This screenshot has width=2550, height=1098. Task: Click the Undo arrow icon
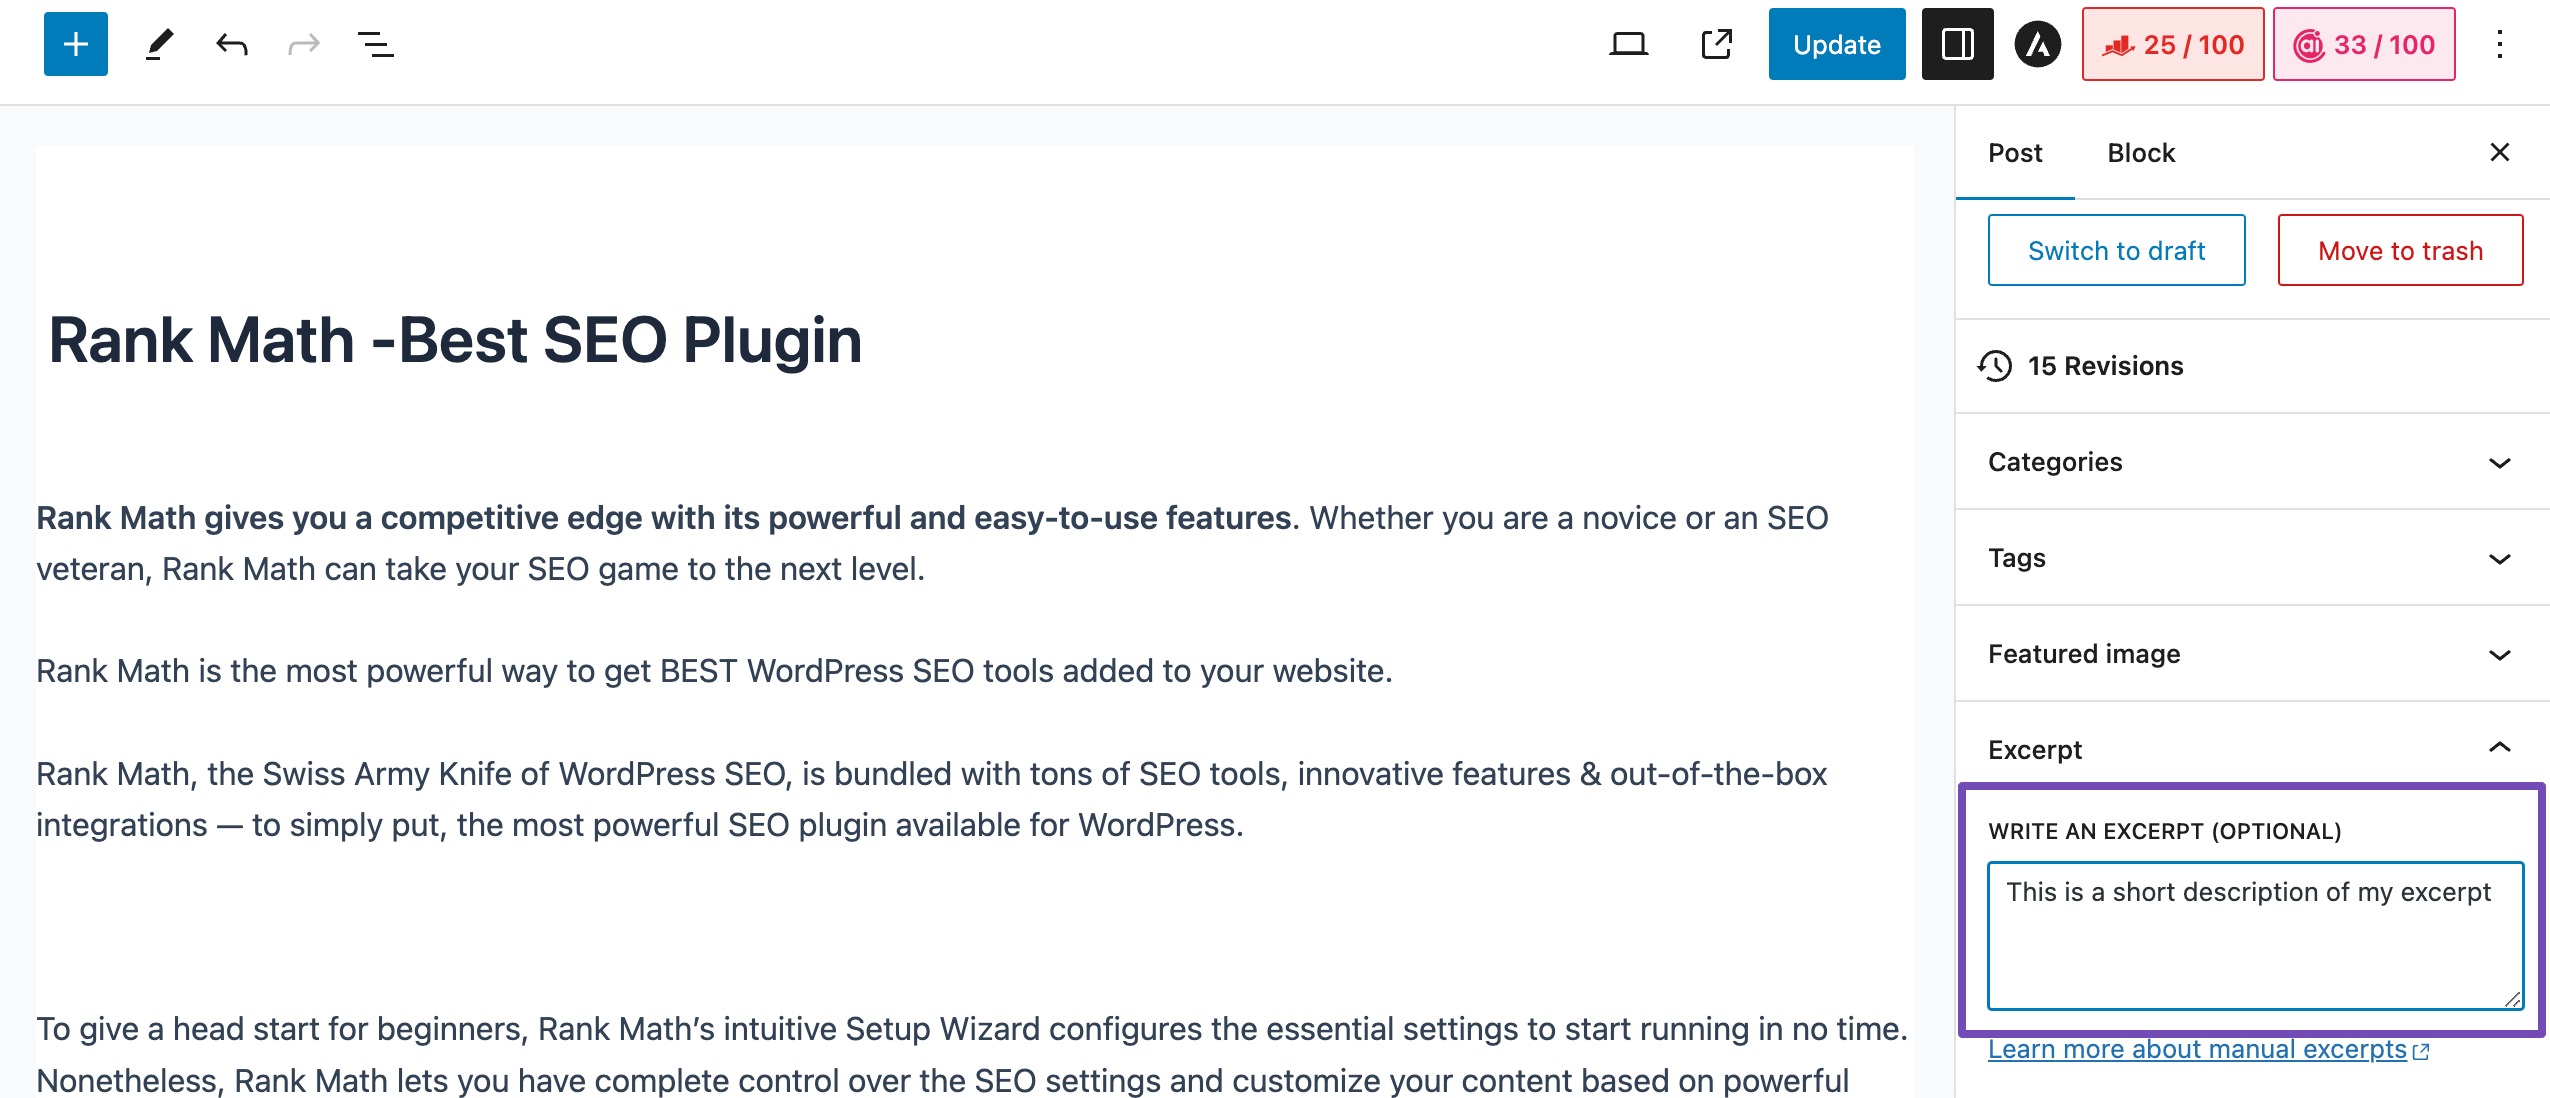coord(232,44)
